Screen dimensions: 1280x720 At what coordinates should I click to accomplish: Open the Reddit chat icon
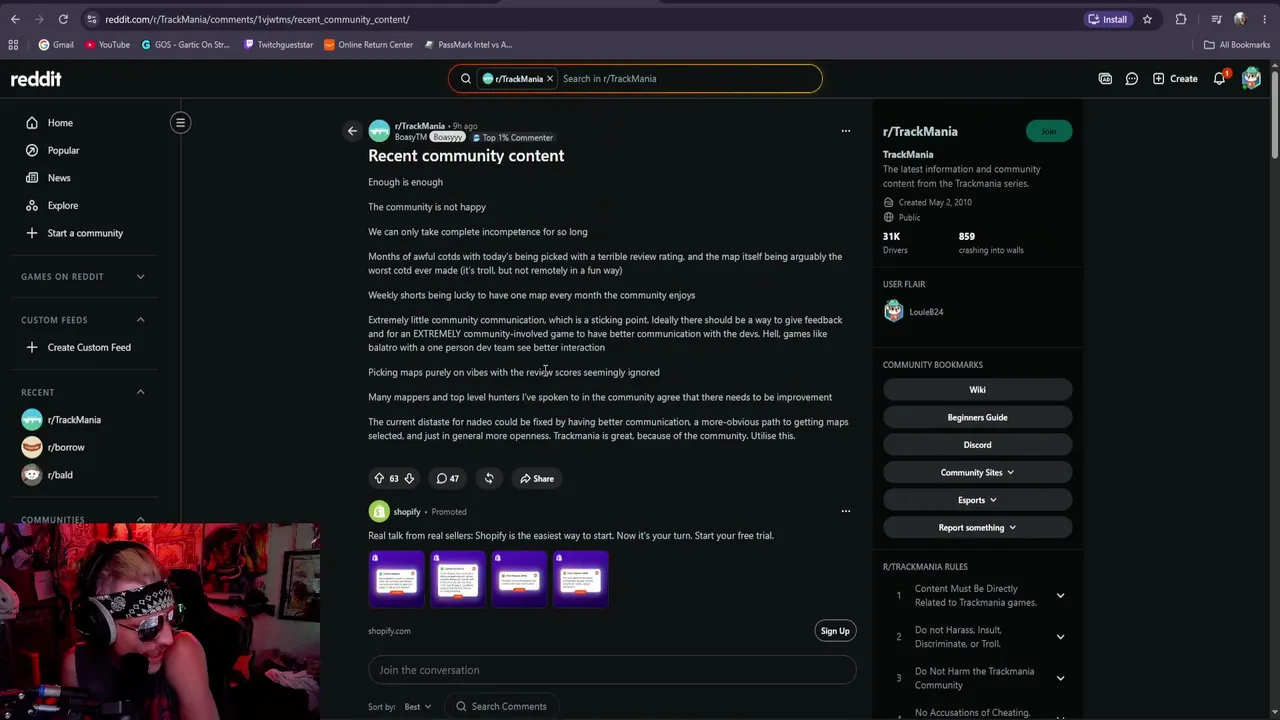1132,79
